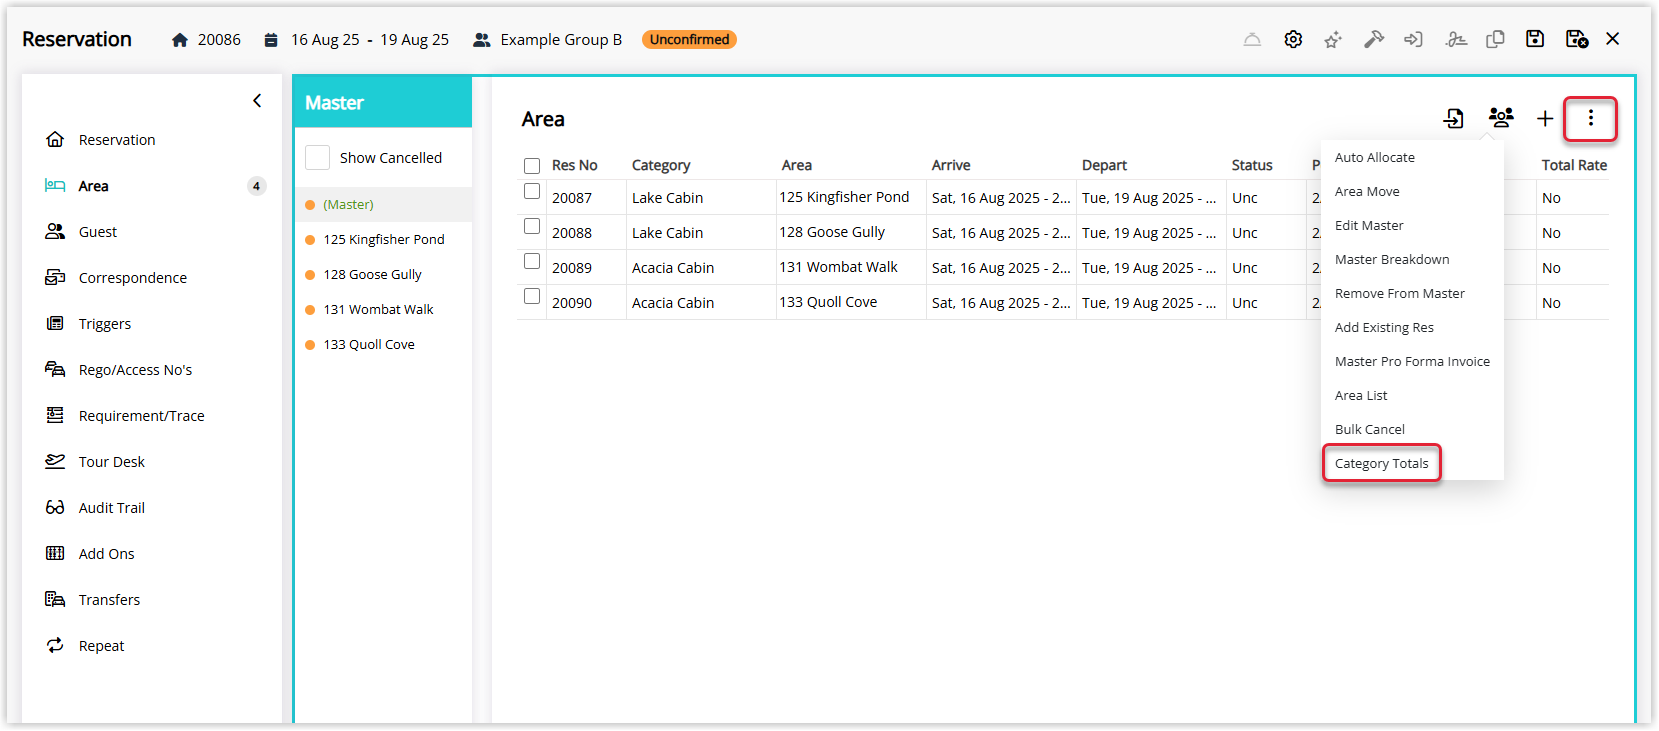Click the Category column header
Viewport: 1659px width, 731px height.
(661, 166)
